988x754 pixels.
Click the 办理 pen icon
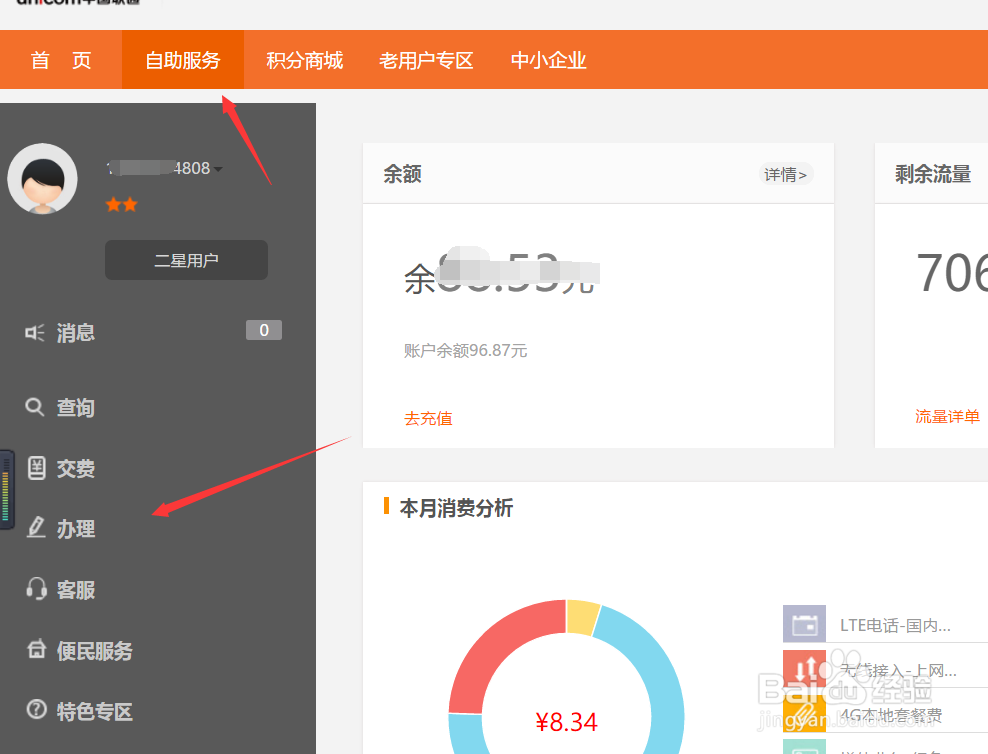[x=36, y=527]
